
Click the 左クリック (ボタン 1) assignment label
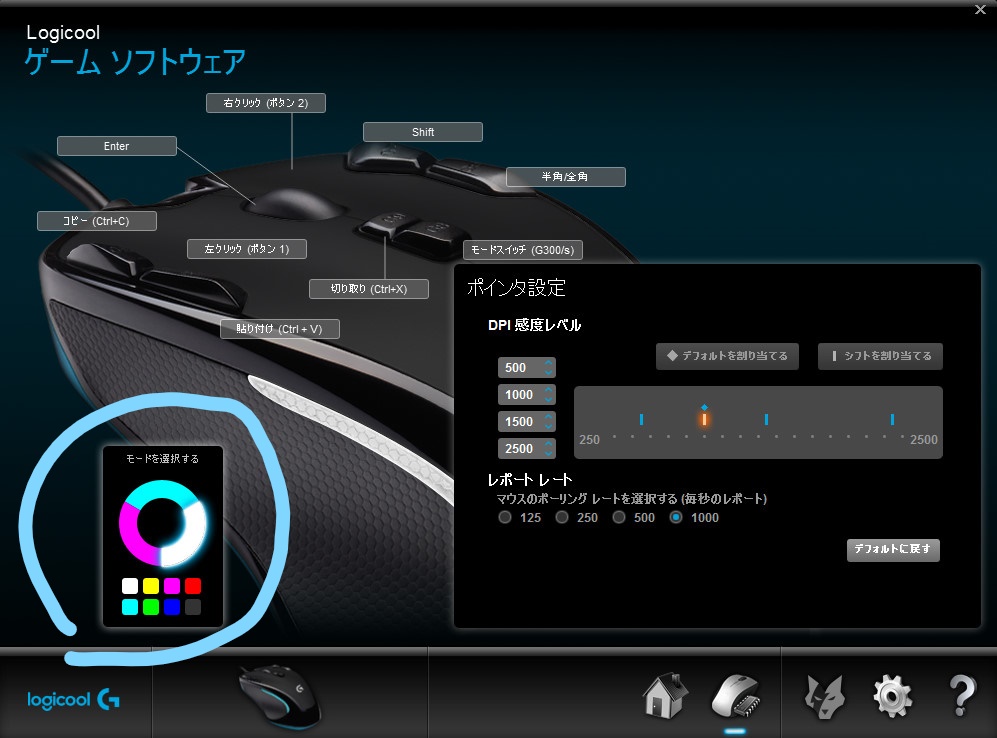pyautogui.click(x=247, y=249)
